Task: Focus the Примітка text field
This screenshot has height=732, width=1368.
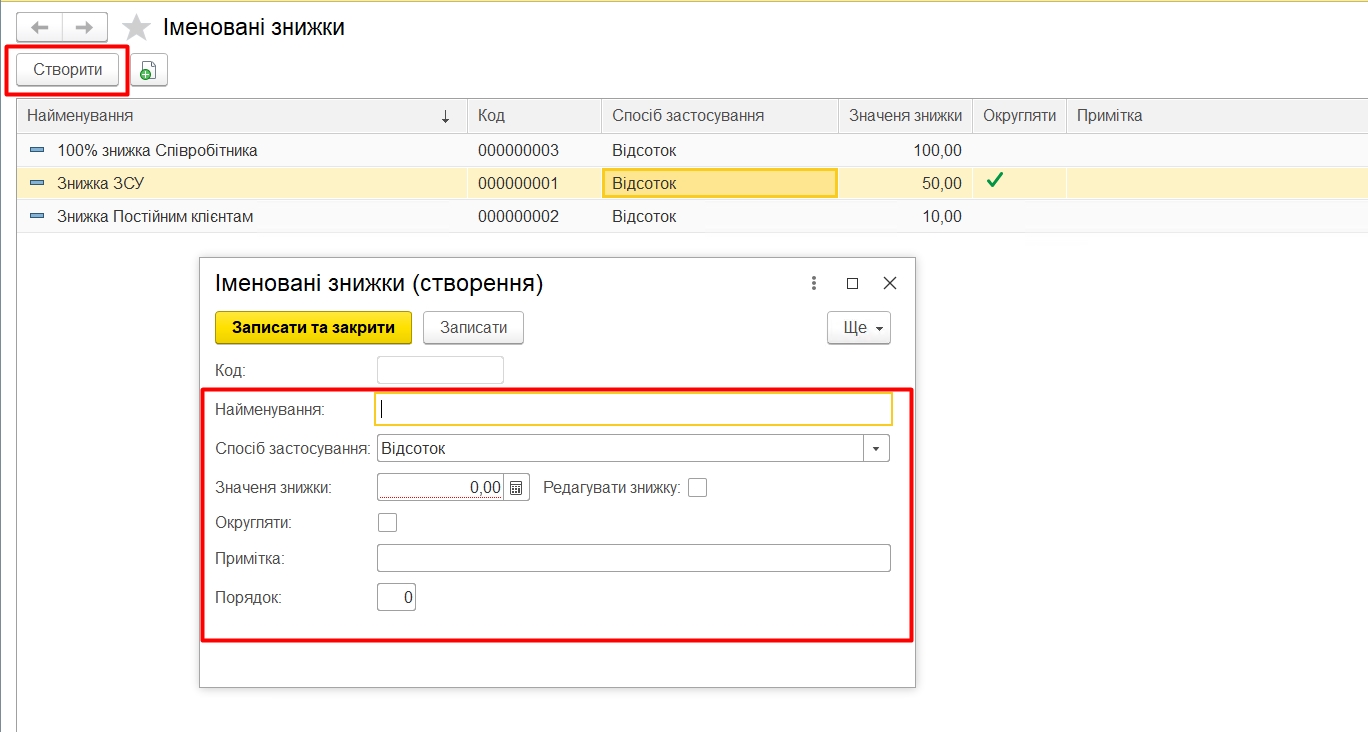Action: [633, 558]
